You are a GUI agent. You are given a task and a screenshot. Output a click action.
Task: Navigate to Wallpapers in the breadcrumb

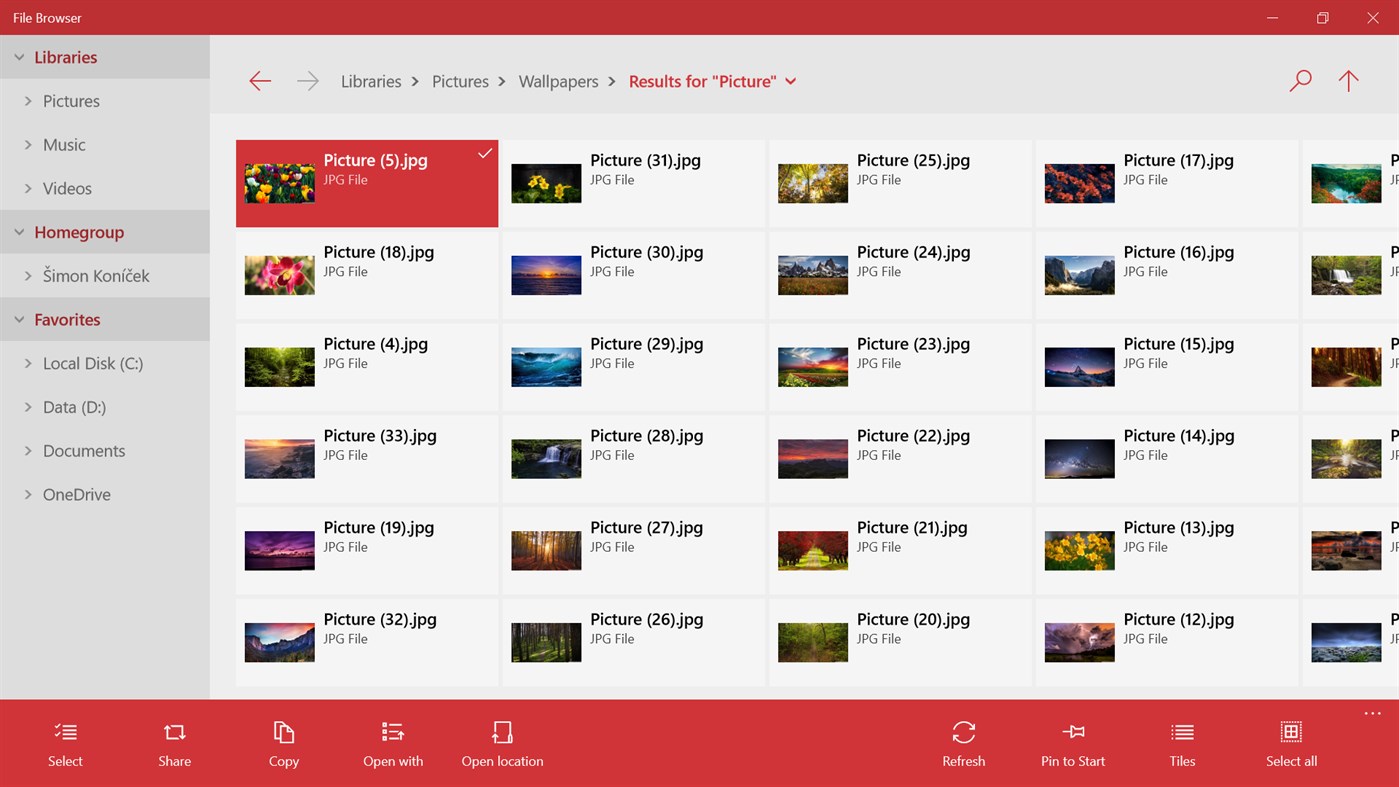tap(558, 81)
